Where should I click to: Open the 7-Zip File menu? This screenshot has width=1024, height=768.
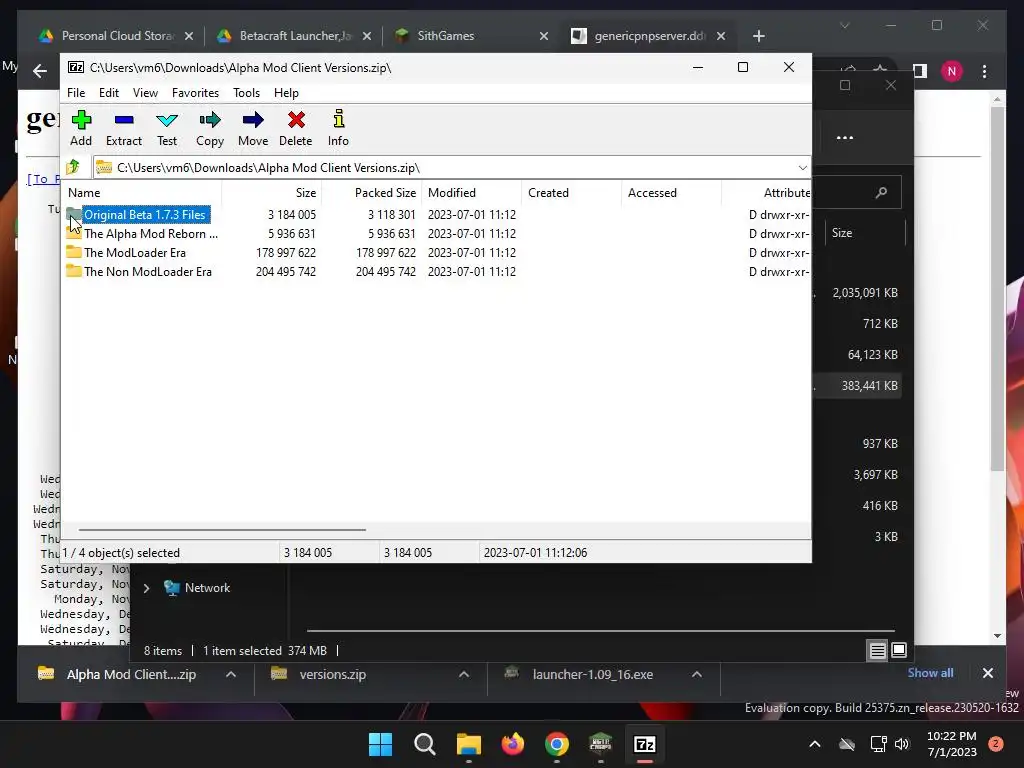[x=76, y=93]
